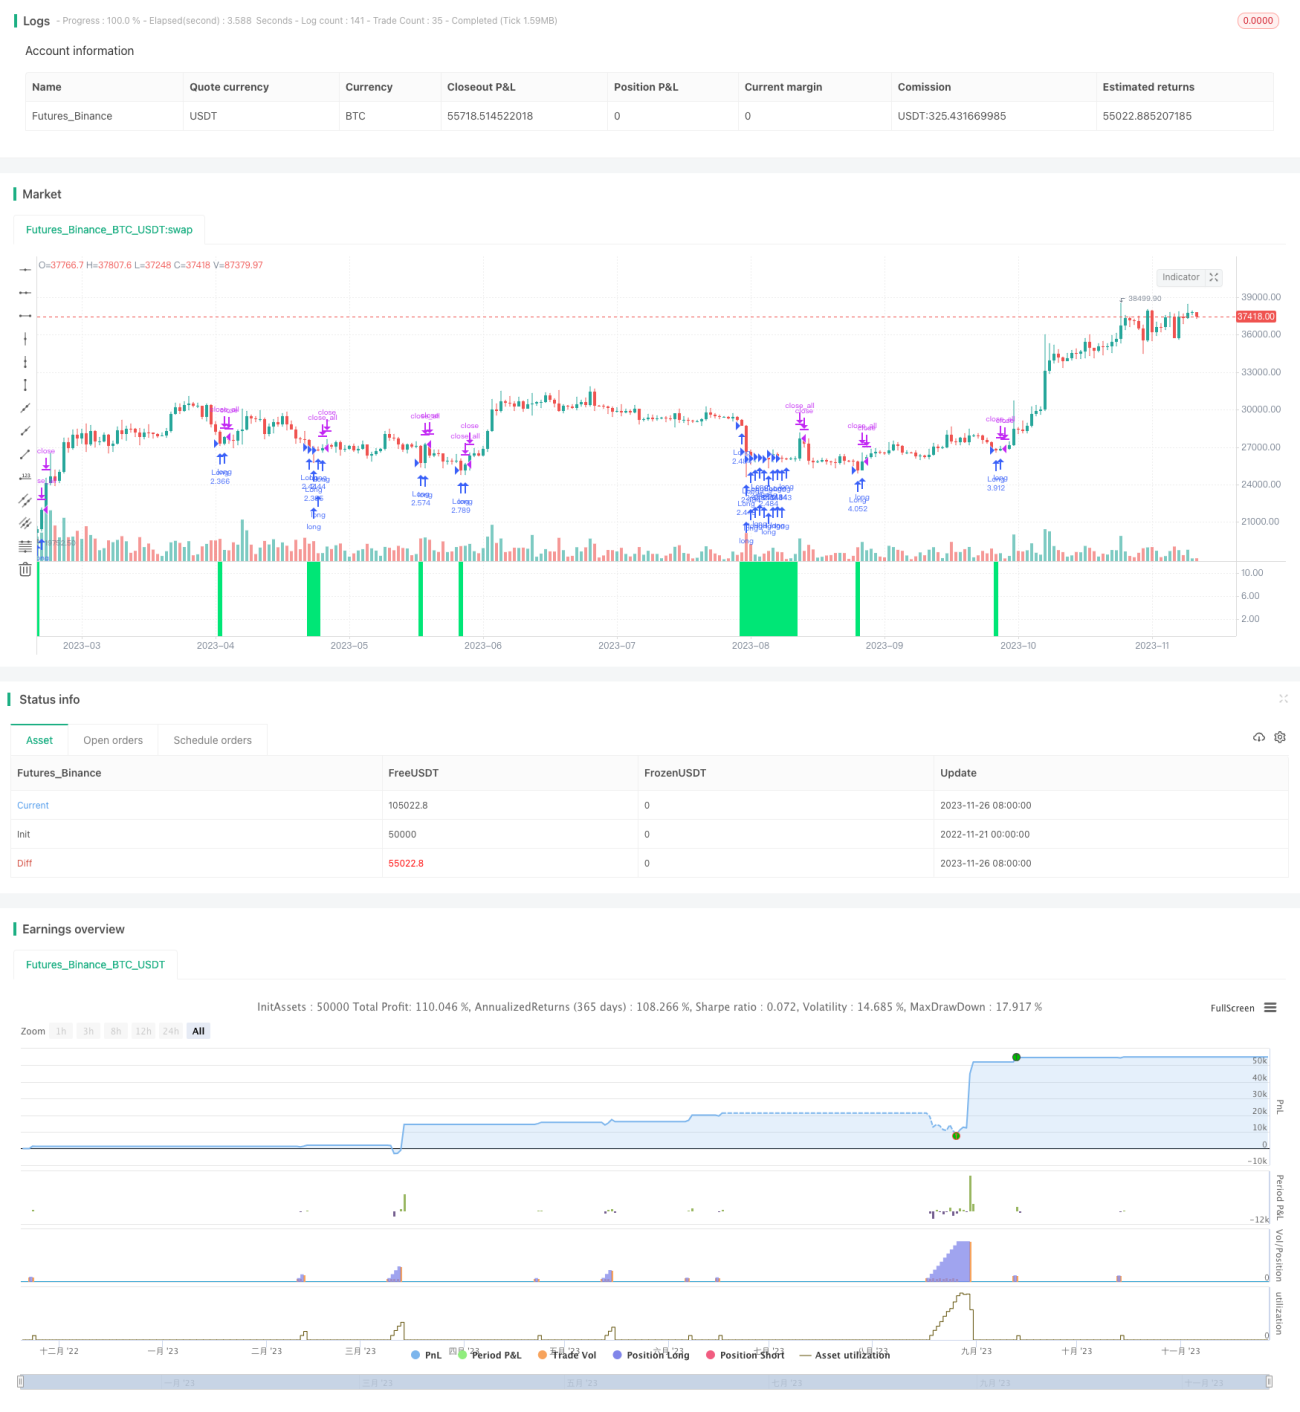The height and width of the screenshot is (1412, 1300).
Task: Collapse the Status info panel
Action: tap(1283, 699)
